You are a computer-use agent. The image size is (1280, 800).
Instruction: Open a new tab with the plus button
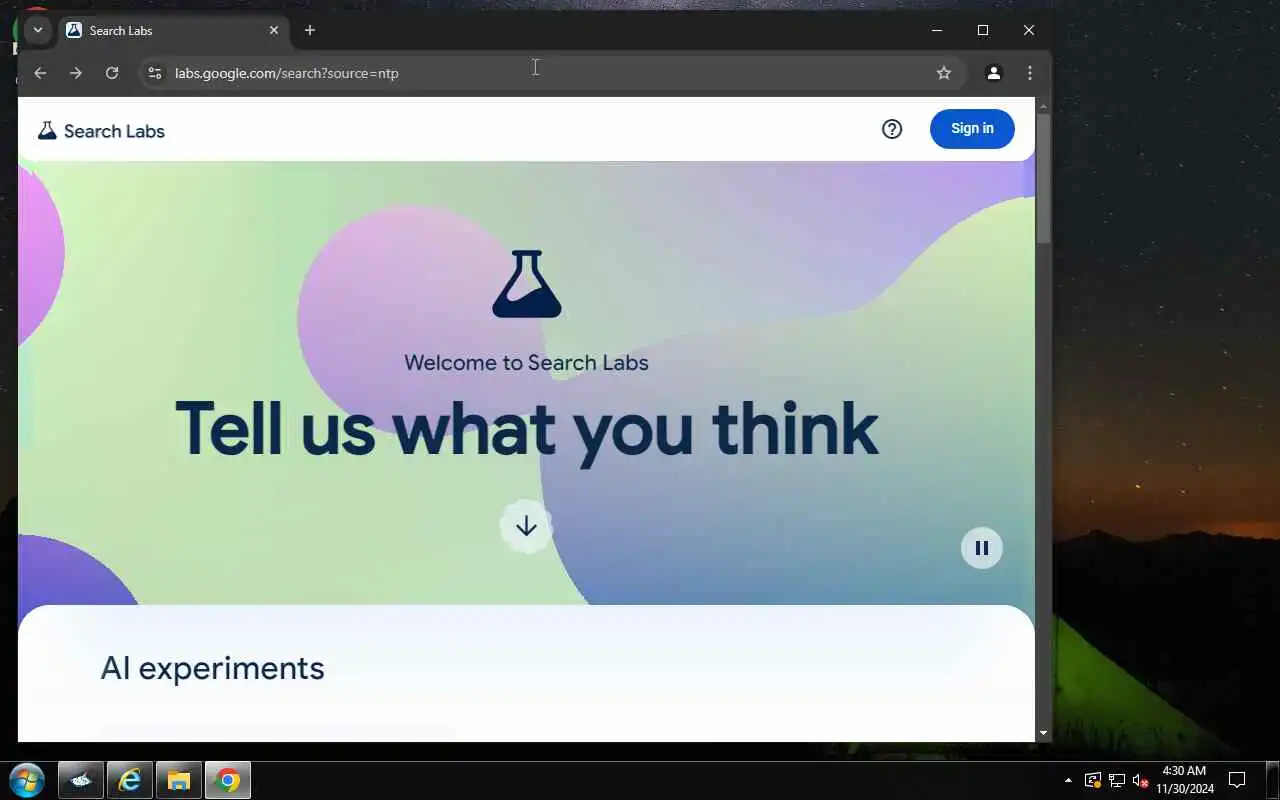310,30
